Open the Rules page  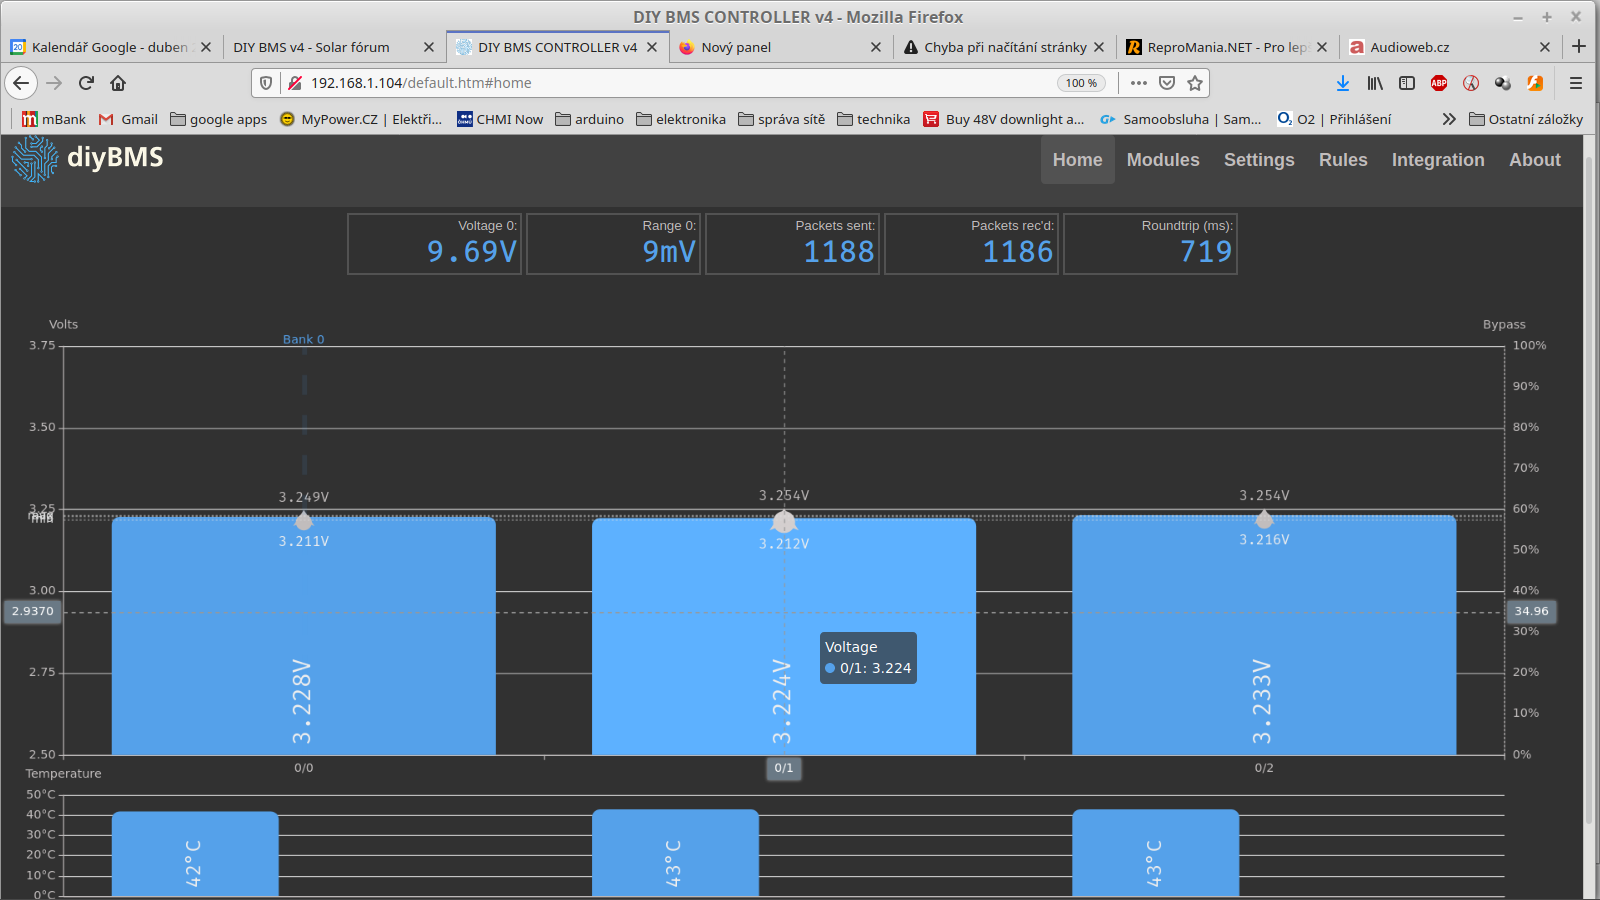pos(1343,160)
